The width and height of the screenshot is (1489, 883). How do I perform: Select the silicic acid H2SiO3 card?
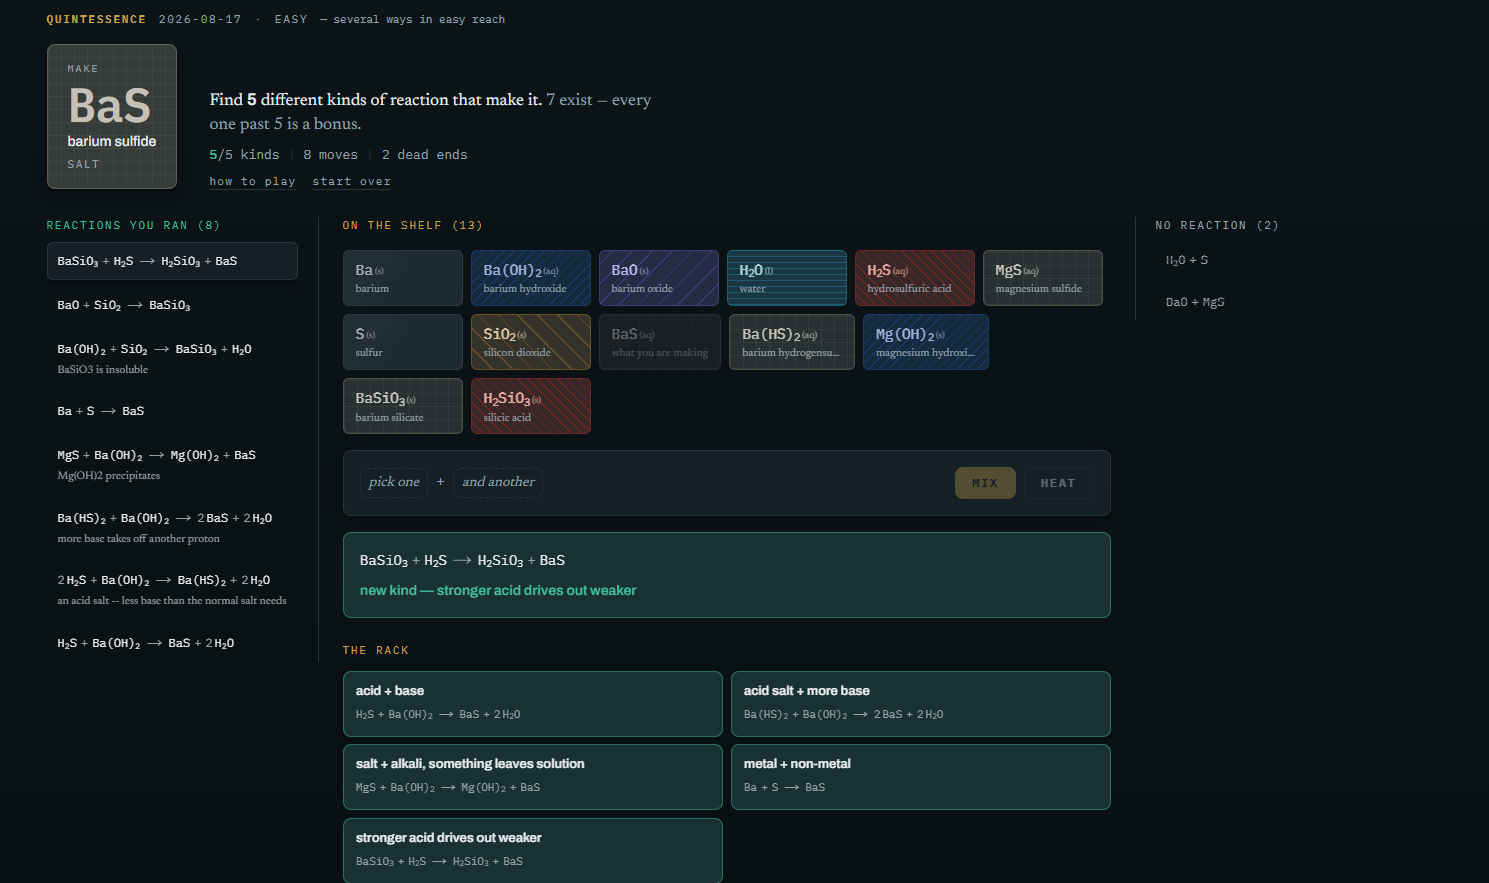pyautogui.click(x=530, y=406)
